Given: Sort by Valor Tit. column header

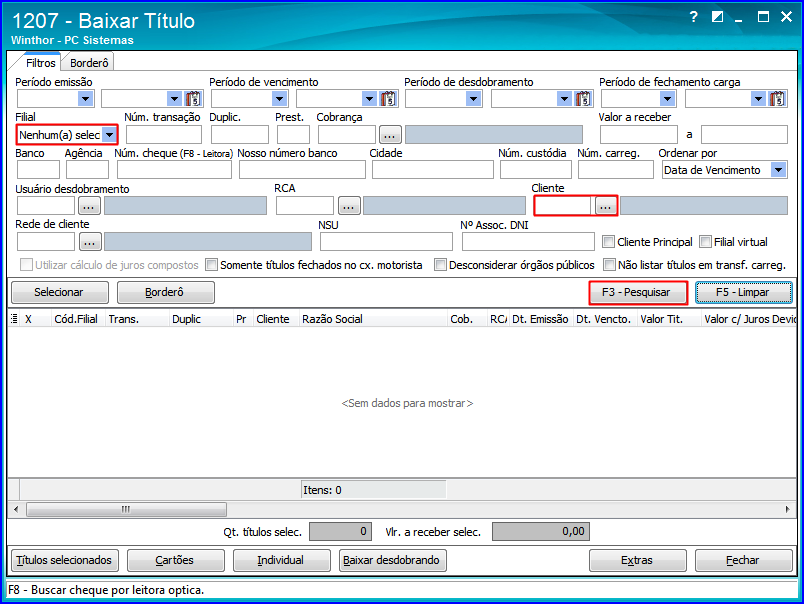Looking at the screenshot, I should click(x=669, y=319).
